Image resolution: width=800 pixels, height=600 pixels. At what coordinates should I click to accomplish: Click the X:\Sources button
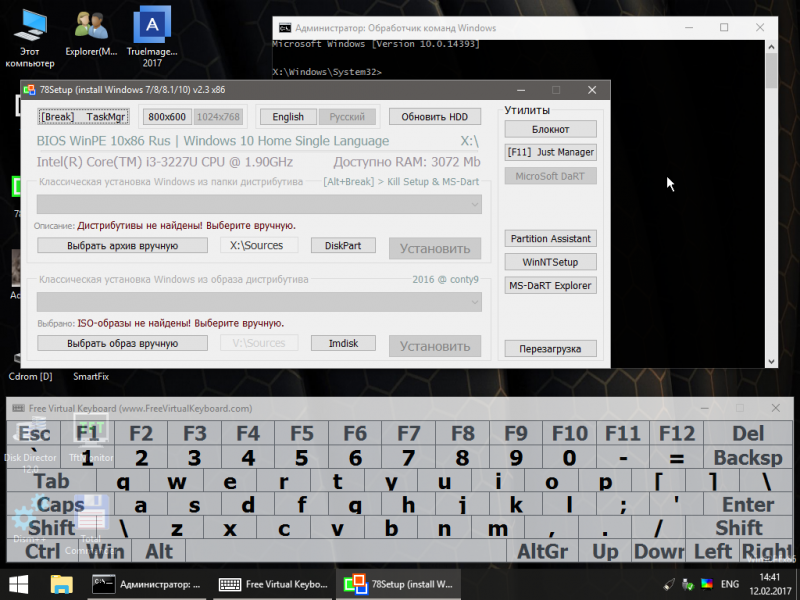[x=257, y=245]
